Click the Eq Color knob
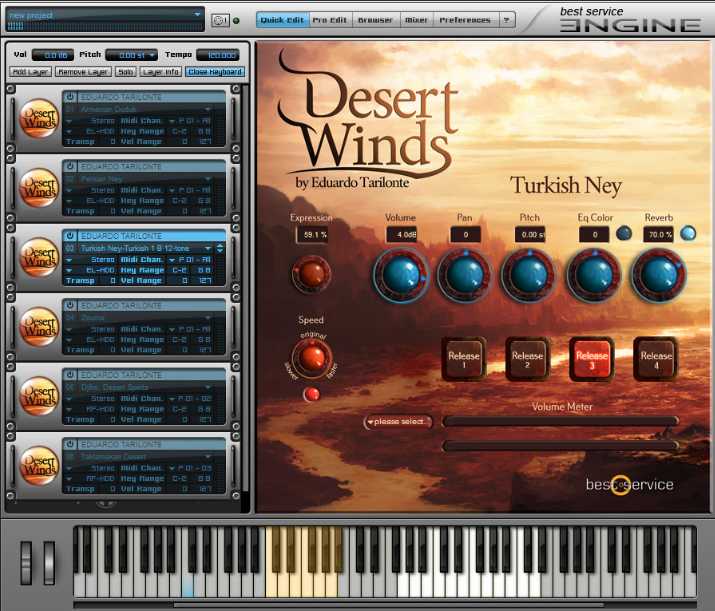715x611 pixels. (594, 275)
